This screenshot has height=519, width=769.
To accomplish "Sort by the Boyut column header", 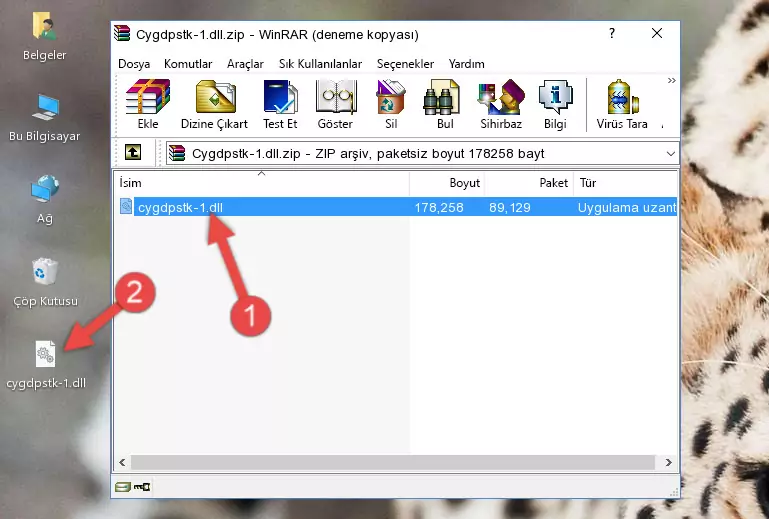I will [x=447, y=183].
